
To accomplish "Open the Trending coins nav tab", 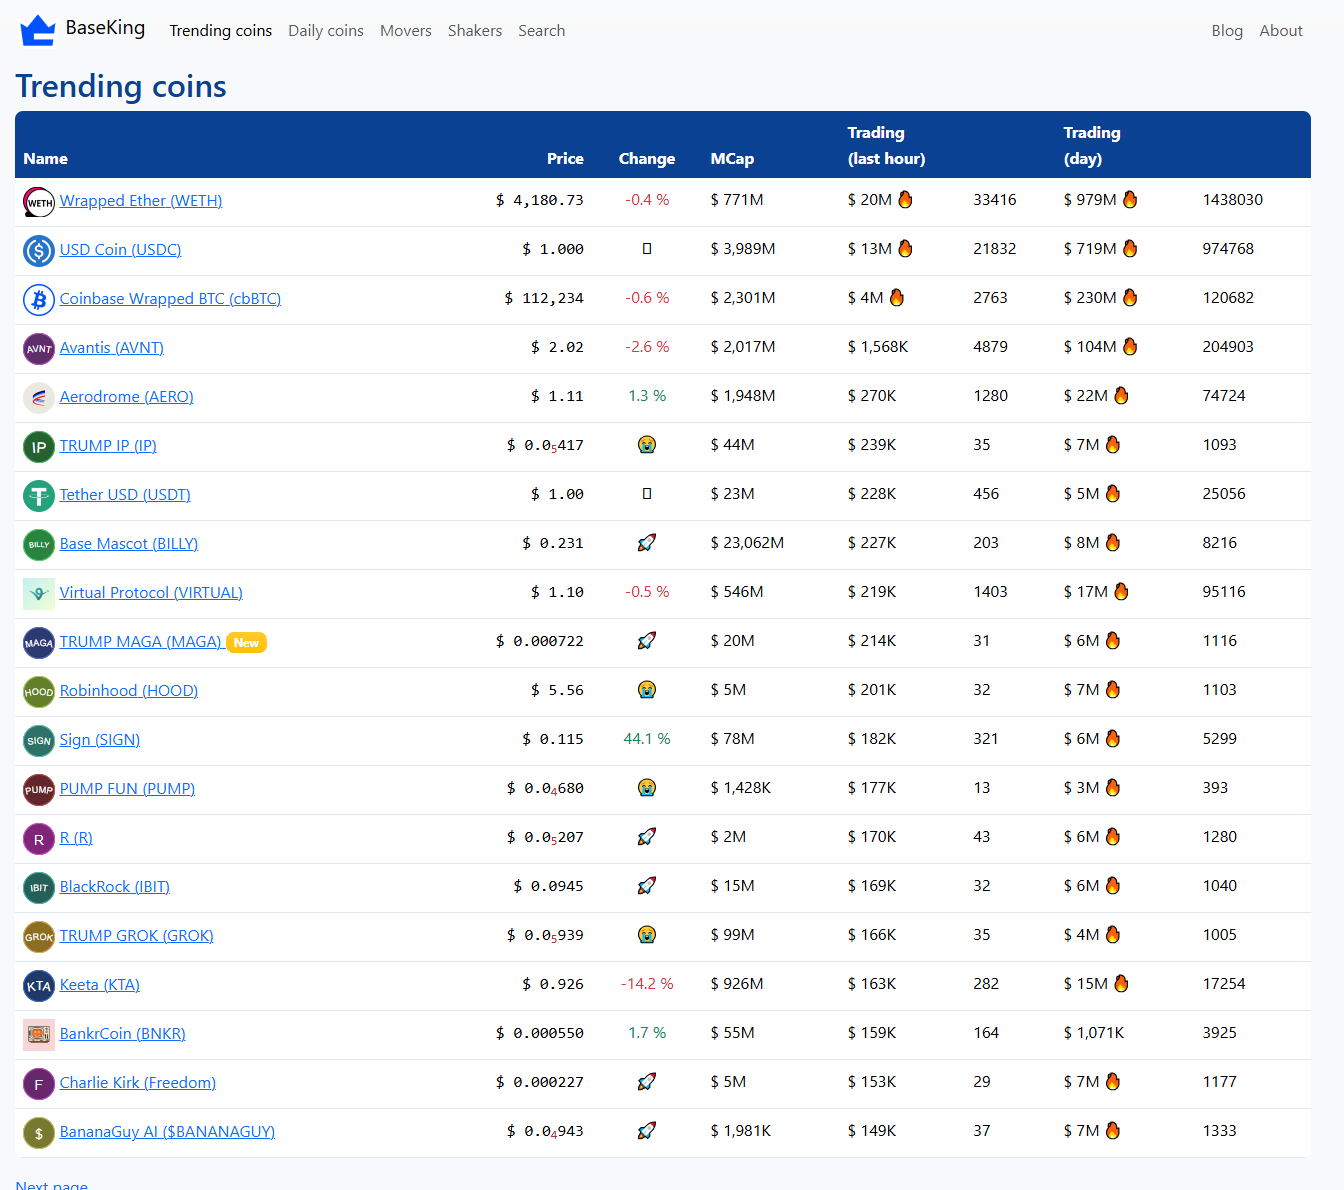I will point(221,31).
